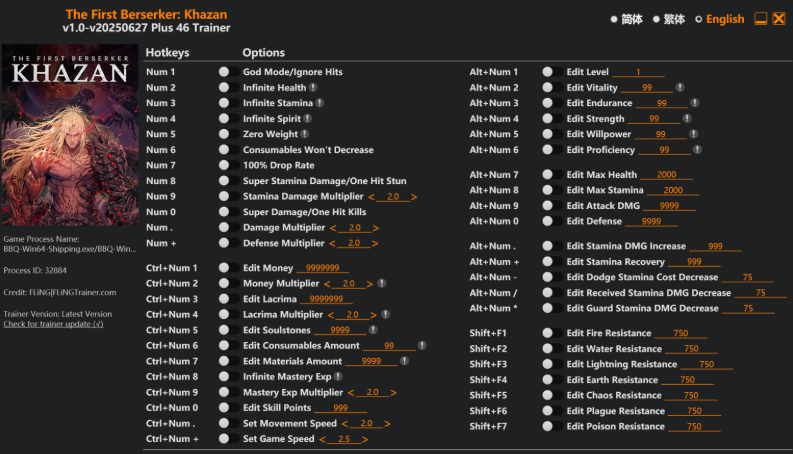Viewport: 793px width, 454px height.
Task: Toggle the Infinite Mastery Exp switch
Action: pos(229,377)
